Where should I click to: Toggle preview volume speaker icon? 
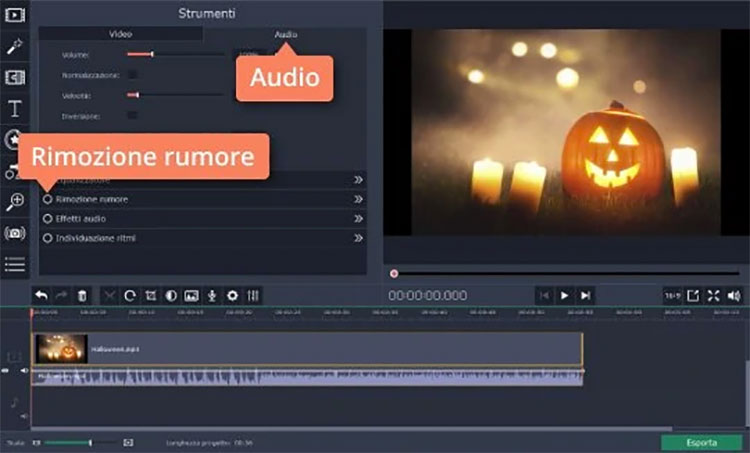tap(734, 296)
